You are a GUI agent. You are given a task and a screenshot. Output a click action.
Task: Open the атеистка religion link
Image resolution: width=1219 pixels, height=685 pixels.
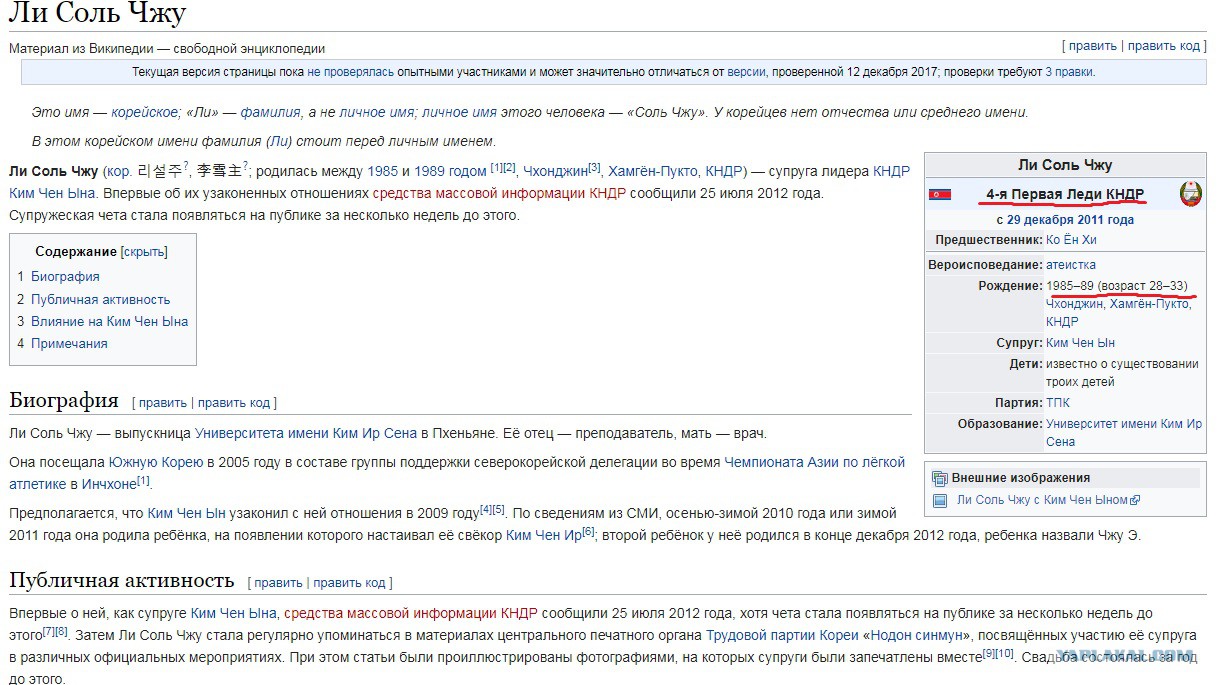pyautogui.click(x=1071, y=265)
